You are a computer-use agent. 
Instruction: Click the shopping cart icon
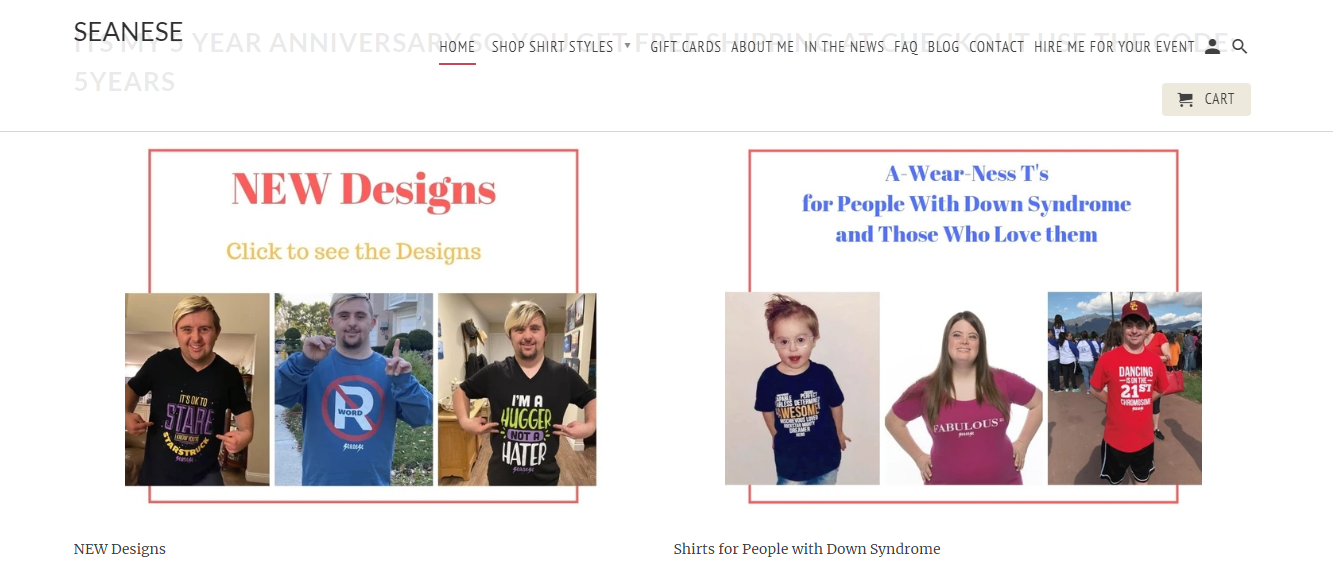[x=1186, y=99]
